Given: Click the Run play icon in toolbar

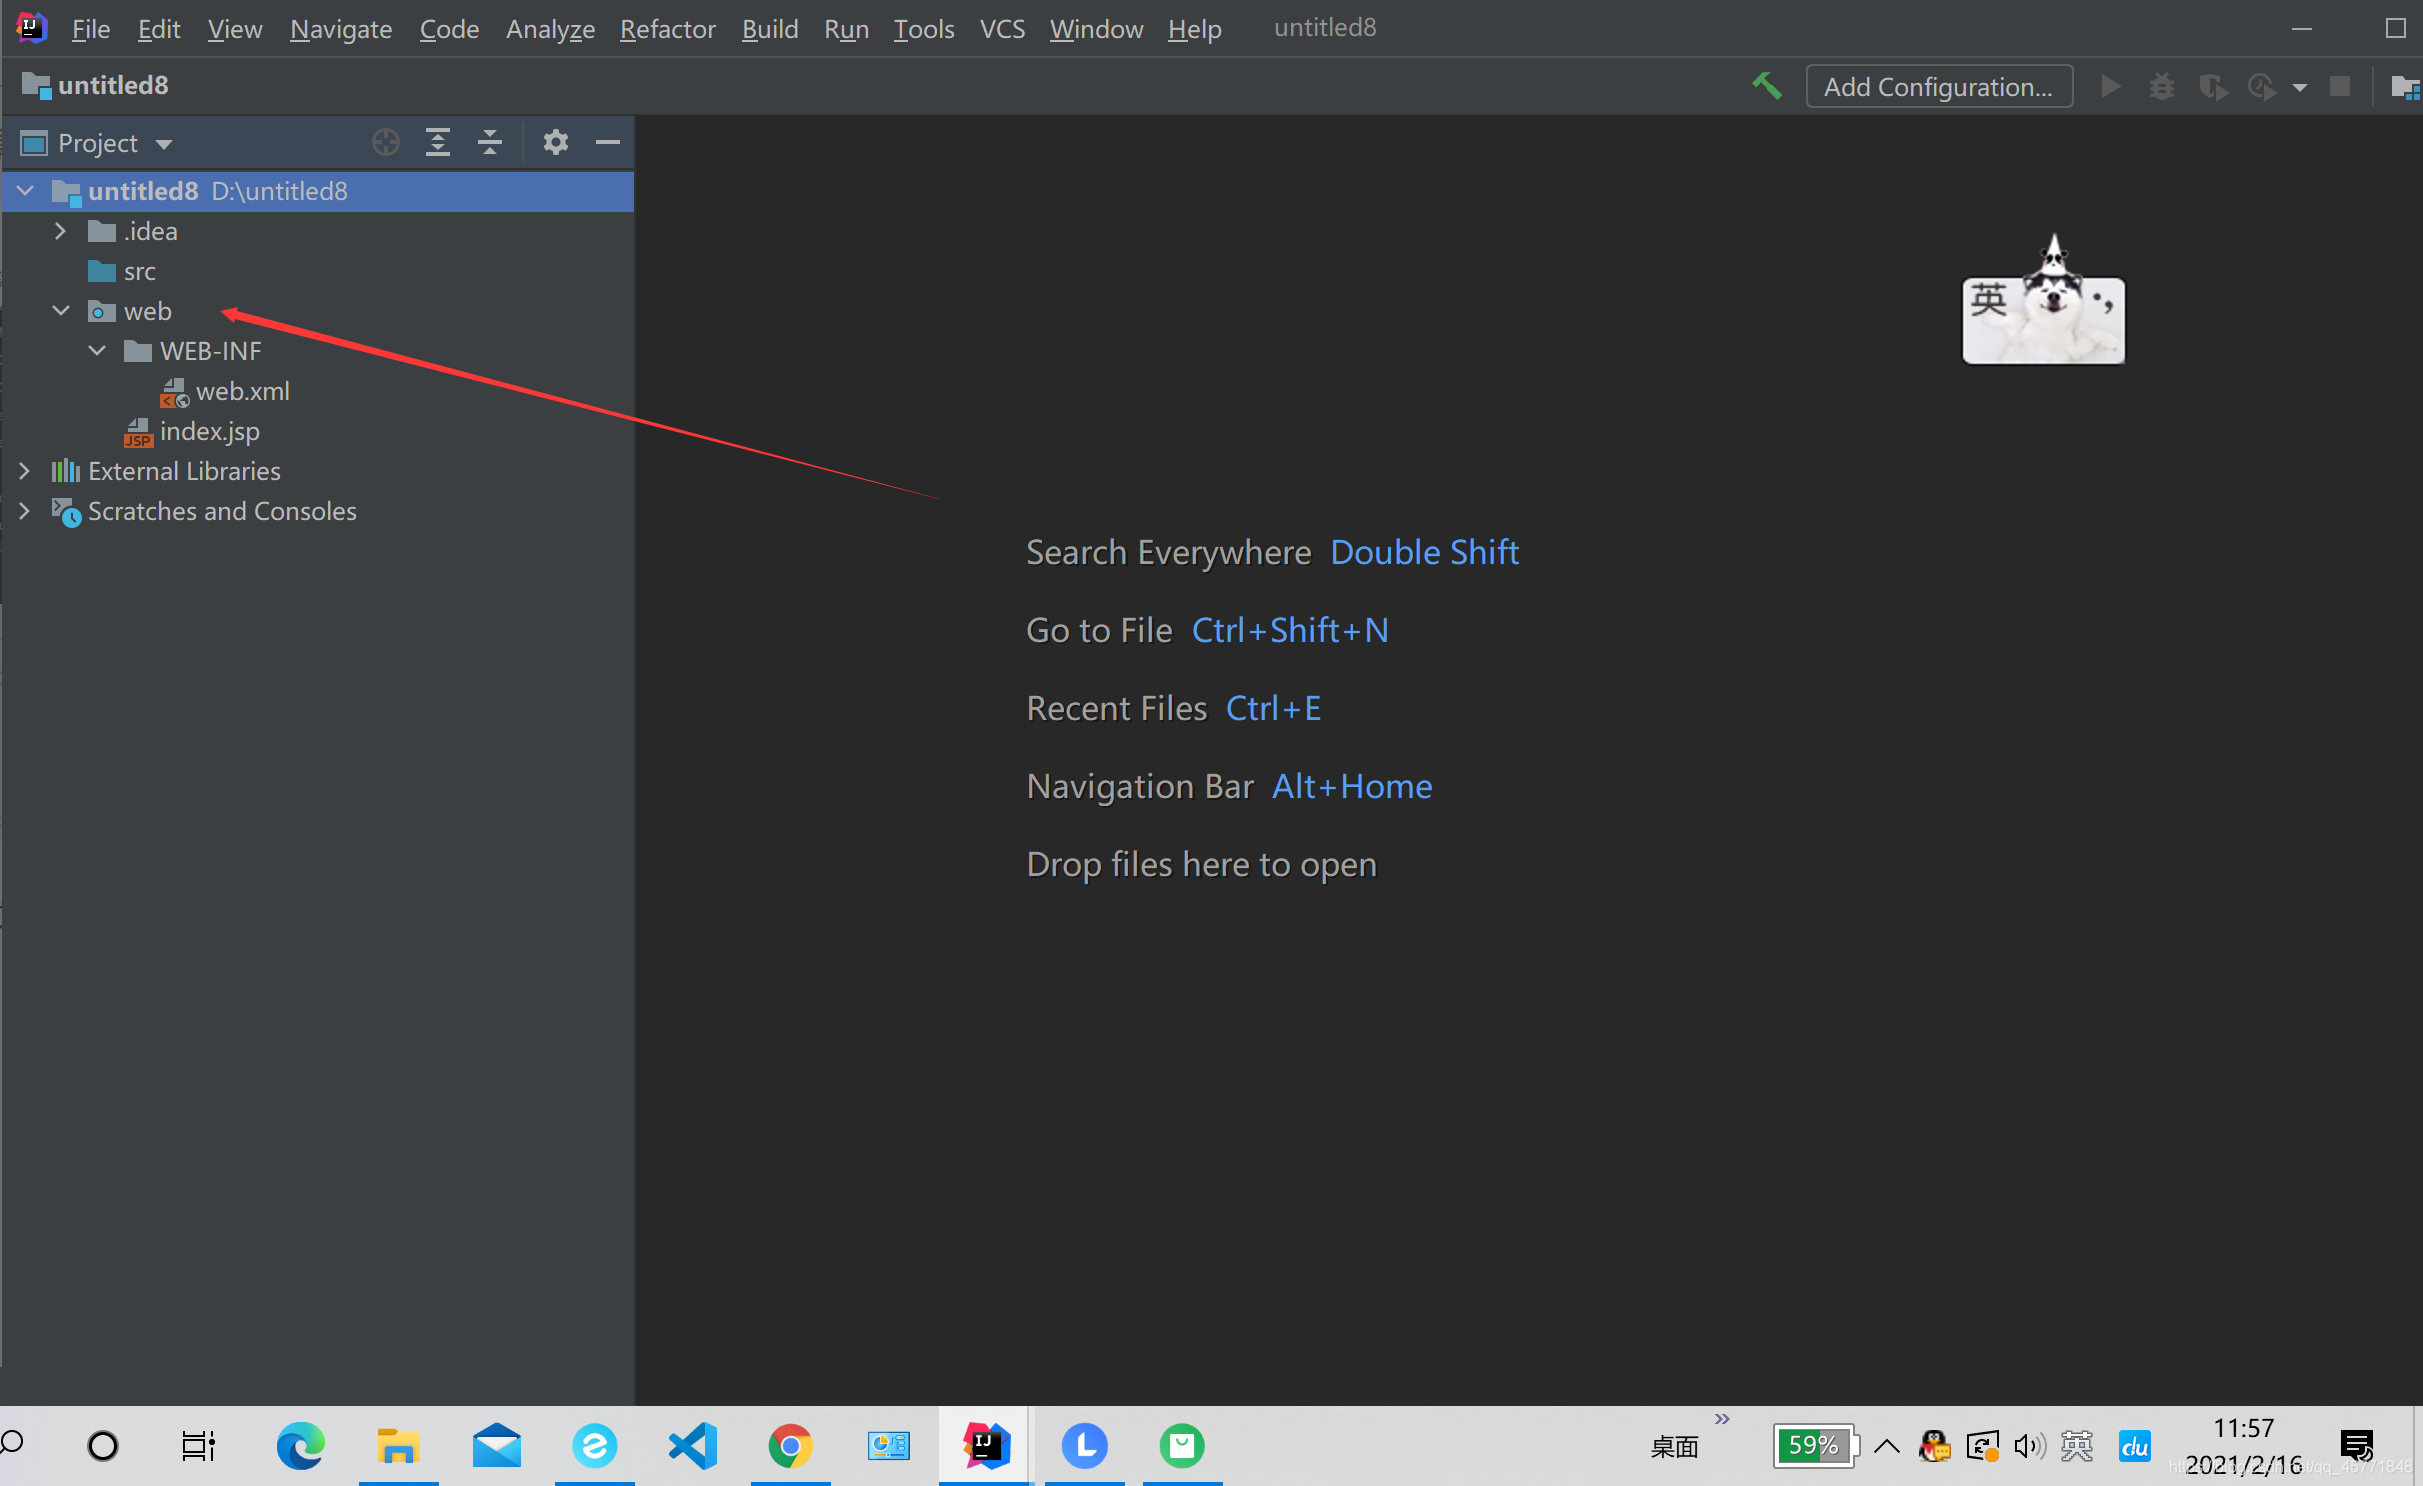Looking at the screenshot, I should (x=2110, y=87).
